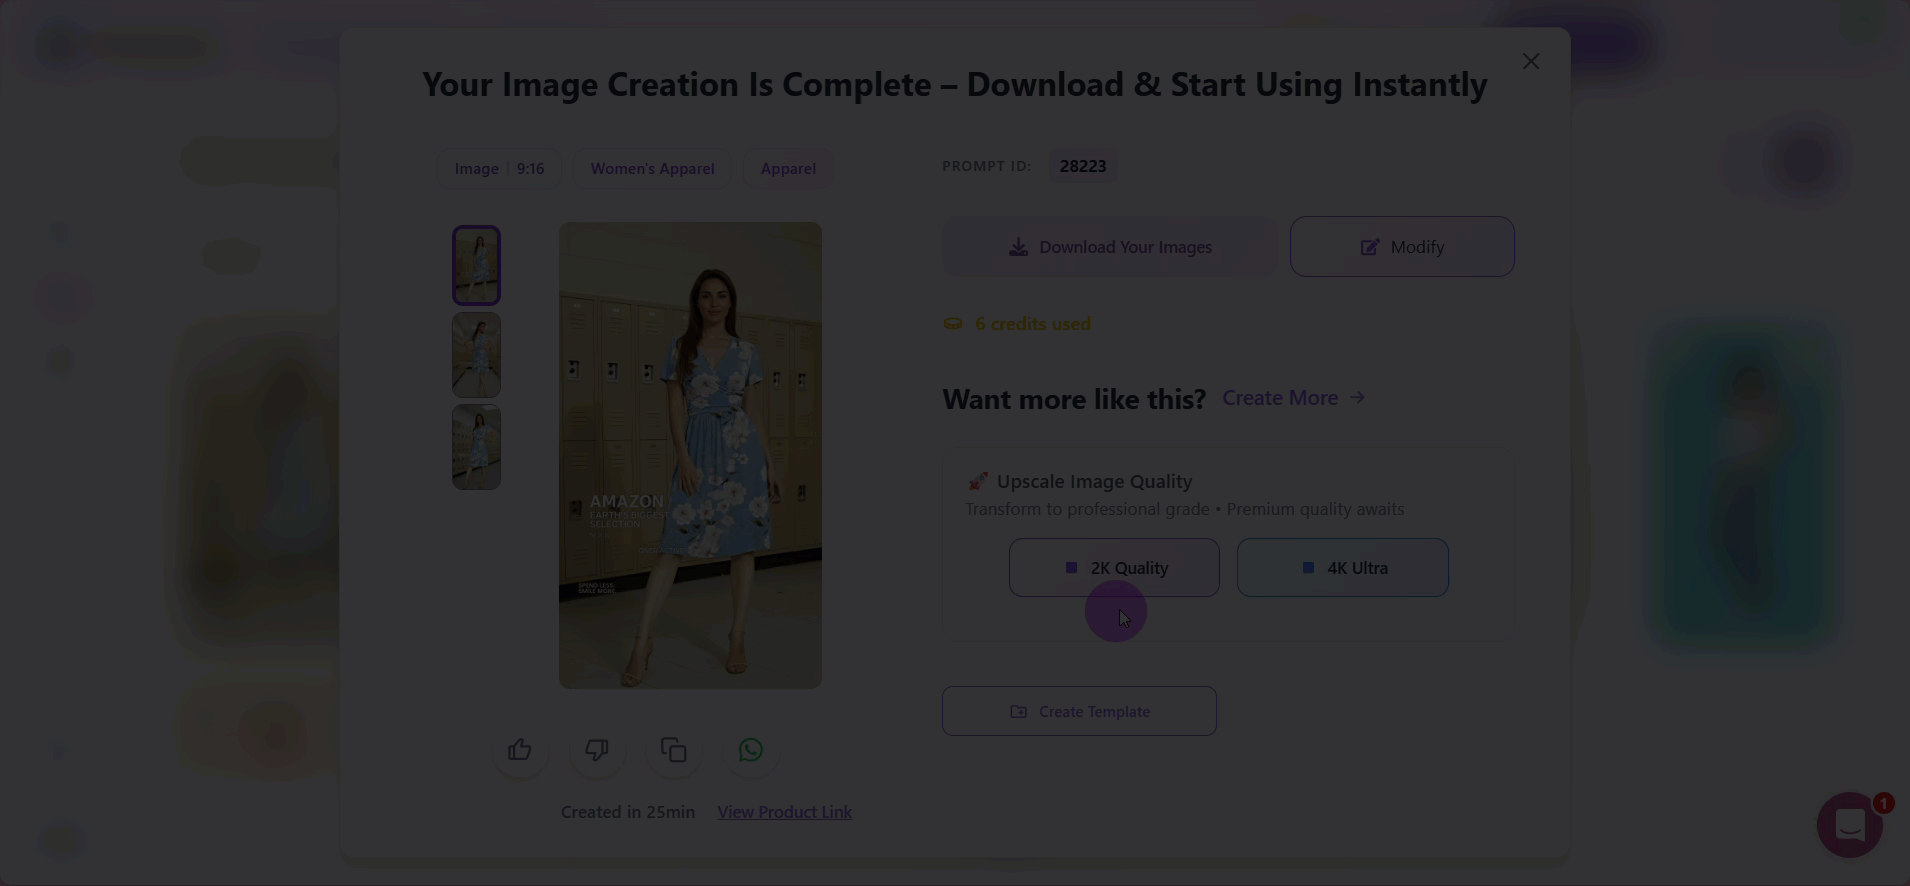The image size is (1910, 886).
Task: Click the thumbs up like icon
Action: [519, 750]
